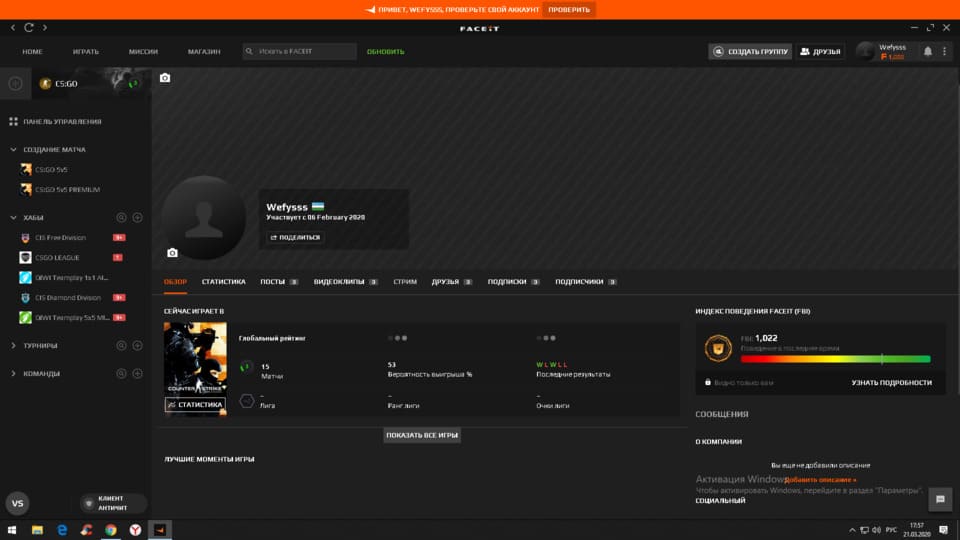Click the FBI shield badge icon
The image size is (960, 540).
[x=718, y=348]
